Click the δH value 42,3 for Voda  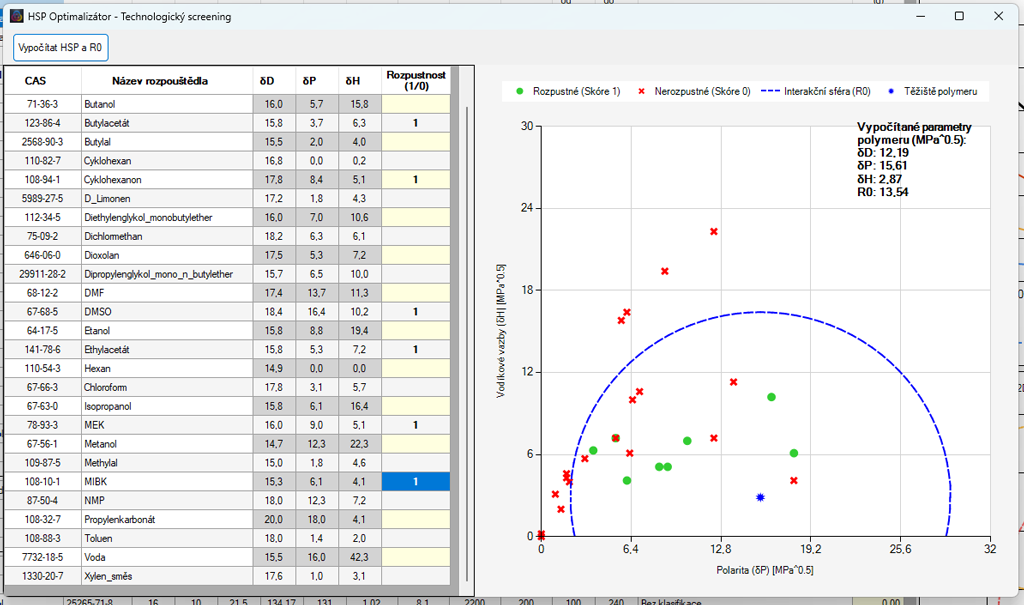(360, 558)
